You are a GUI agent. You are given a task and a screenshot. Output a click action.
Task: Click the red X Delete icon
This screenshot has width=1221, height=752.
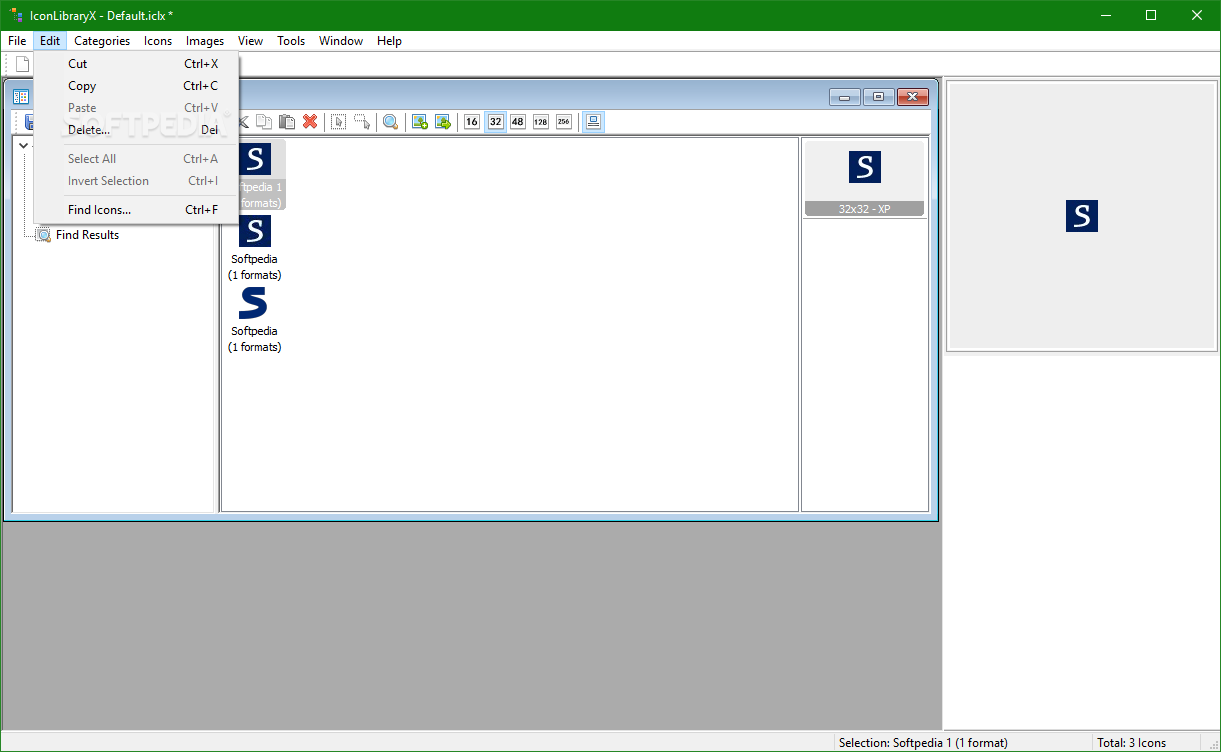click(310, 122)
